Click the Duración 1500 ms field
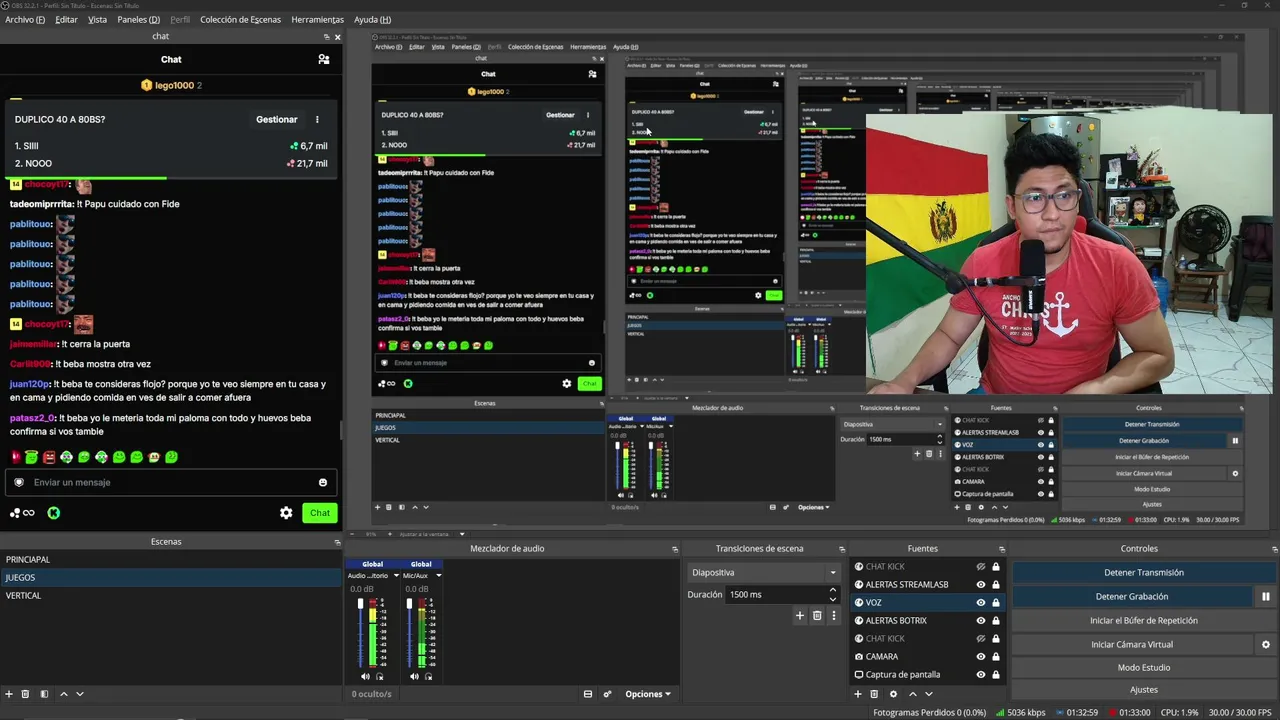Viewport: 1280px width, 720px height. pyautogui.click(x=776, y=594)
